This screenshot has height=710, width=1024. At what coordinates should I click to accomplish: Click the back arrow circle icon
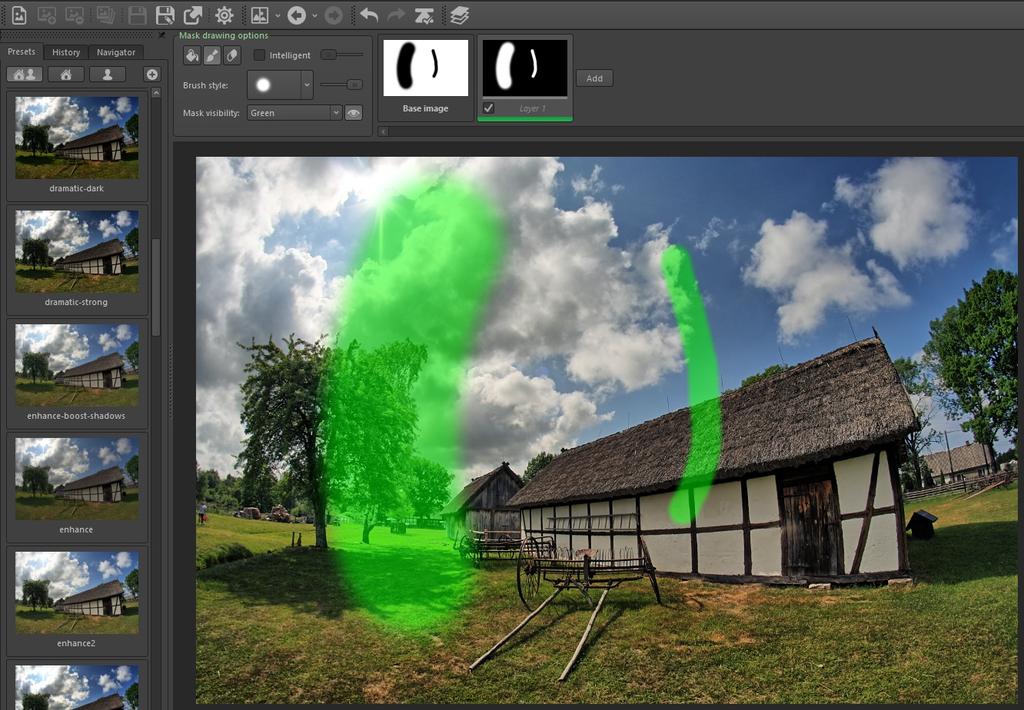296,14
